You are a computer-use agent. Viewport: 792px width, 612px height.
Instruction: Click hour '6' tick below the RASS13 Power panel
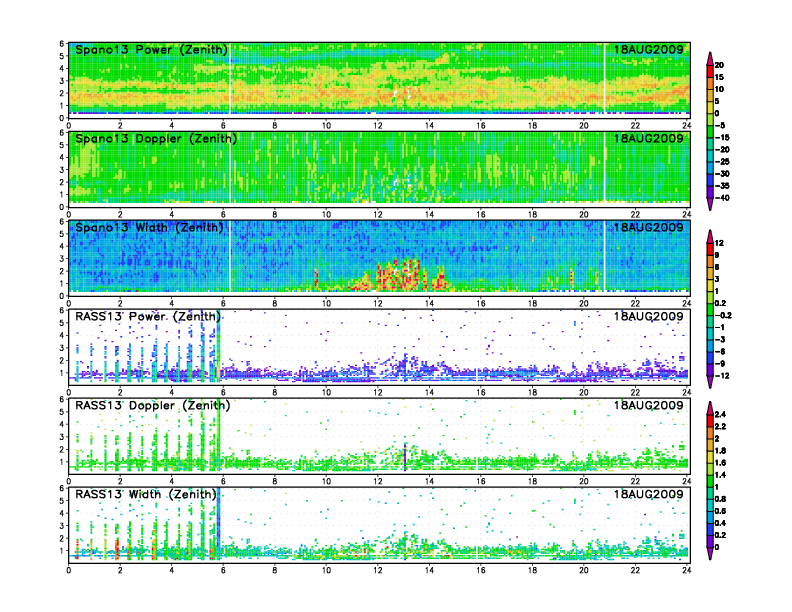click(x=223, y=392)
